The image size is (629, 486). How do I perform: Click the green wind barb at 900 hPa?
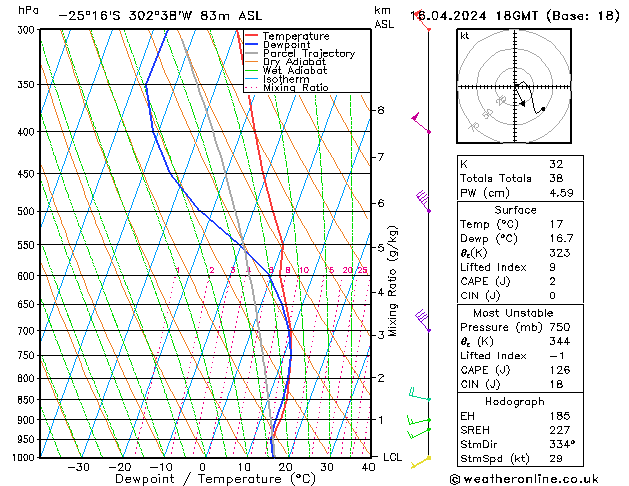(x=419, y=420)
